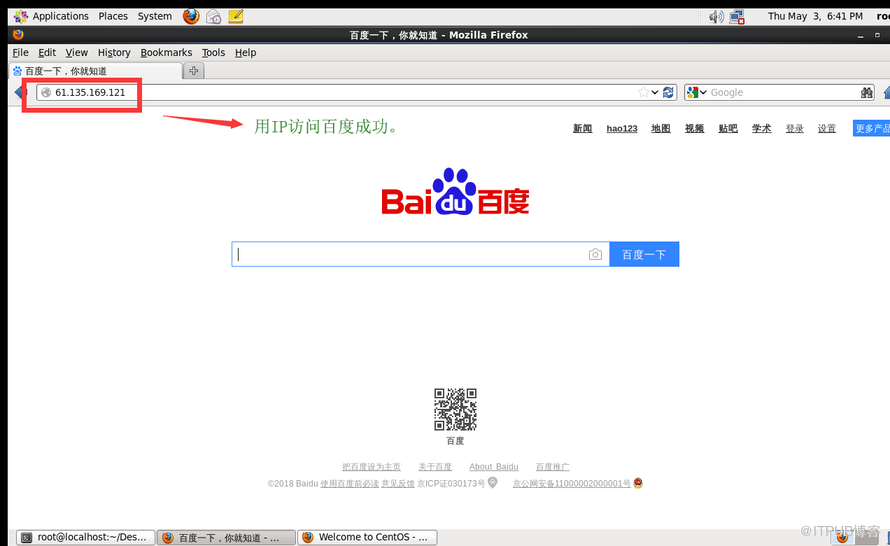Switch to the 百度一下 Firefox taskbar item
The height and width of the screenshot is (546, 890).
(x=226, y=537)
